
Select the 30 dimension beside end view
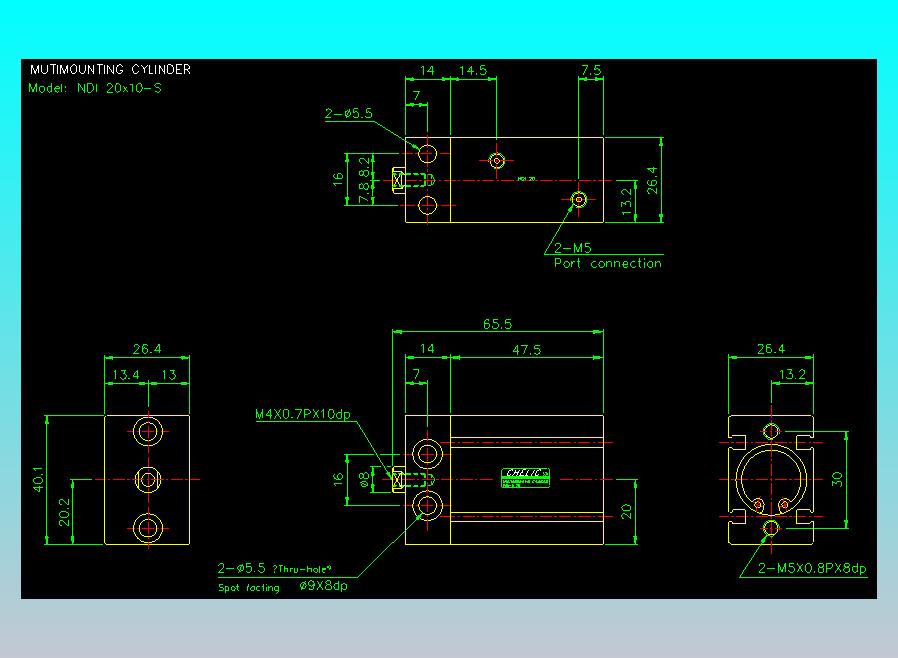838,479
